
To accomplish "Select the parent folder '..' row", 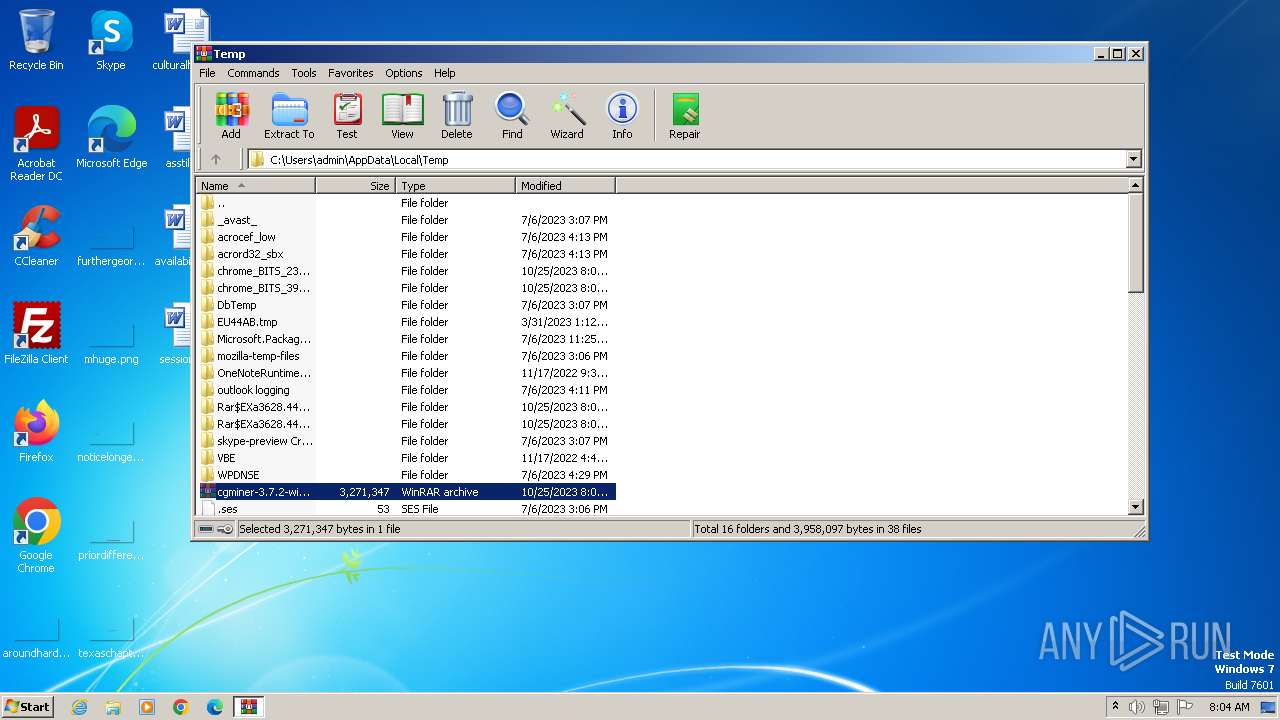I will [406, 203].
